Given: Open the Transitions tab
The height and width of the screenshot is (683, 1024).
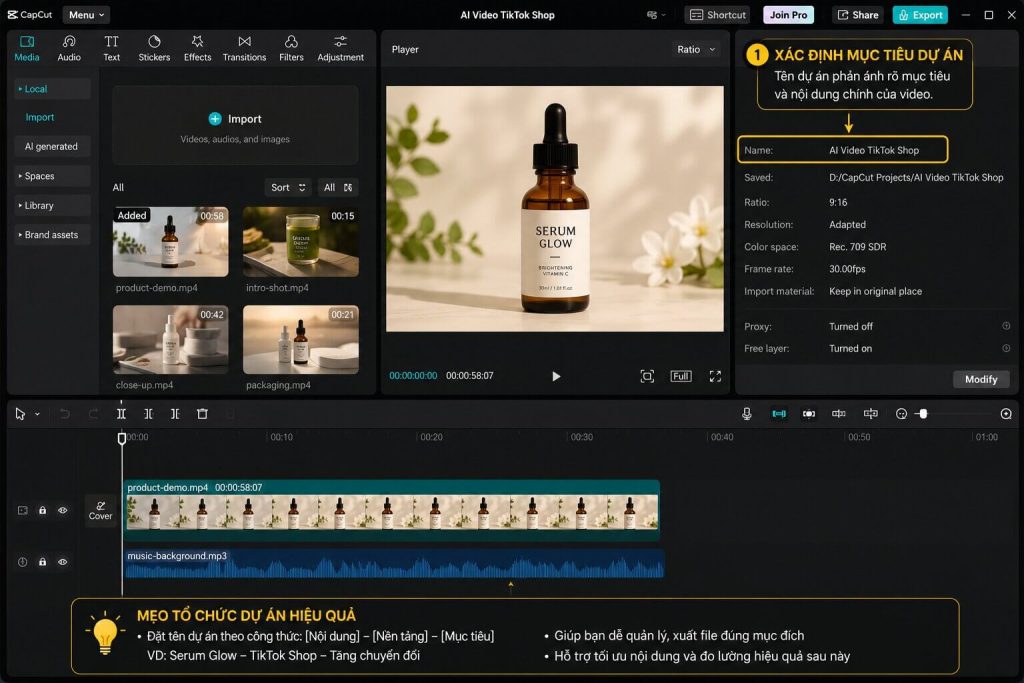Looking at the screenshot, I should coord(244,49).
